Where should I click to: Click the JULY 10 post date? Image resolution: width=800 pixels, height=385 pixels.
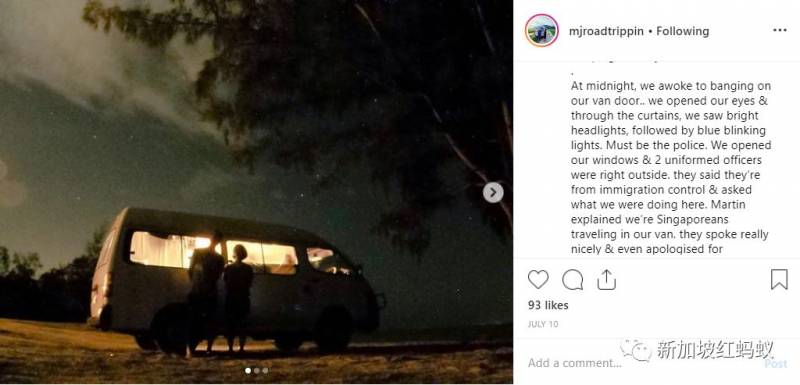click(x=543, y=324)
